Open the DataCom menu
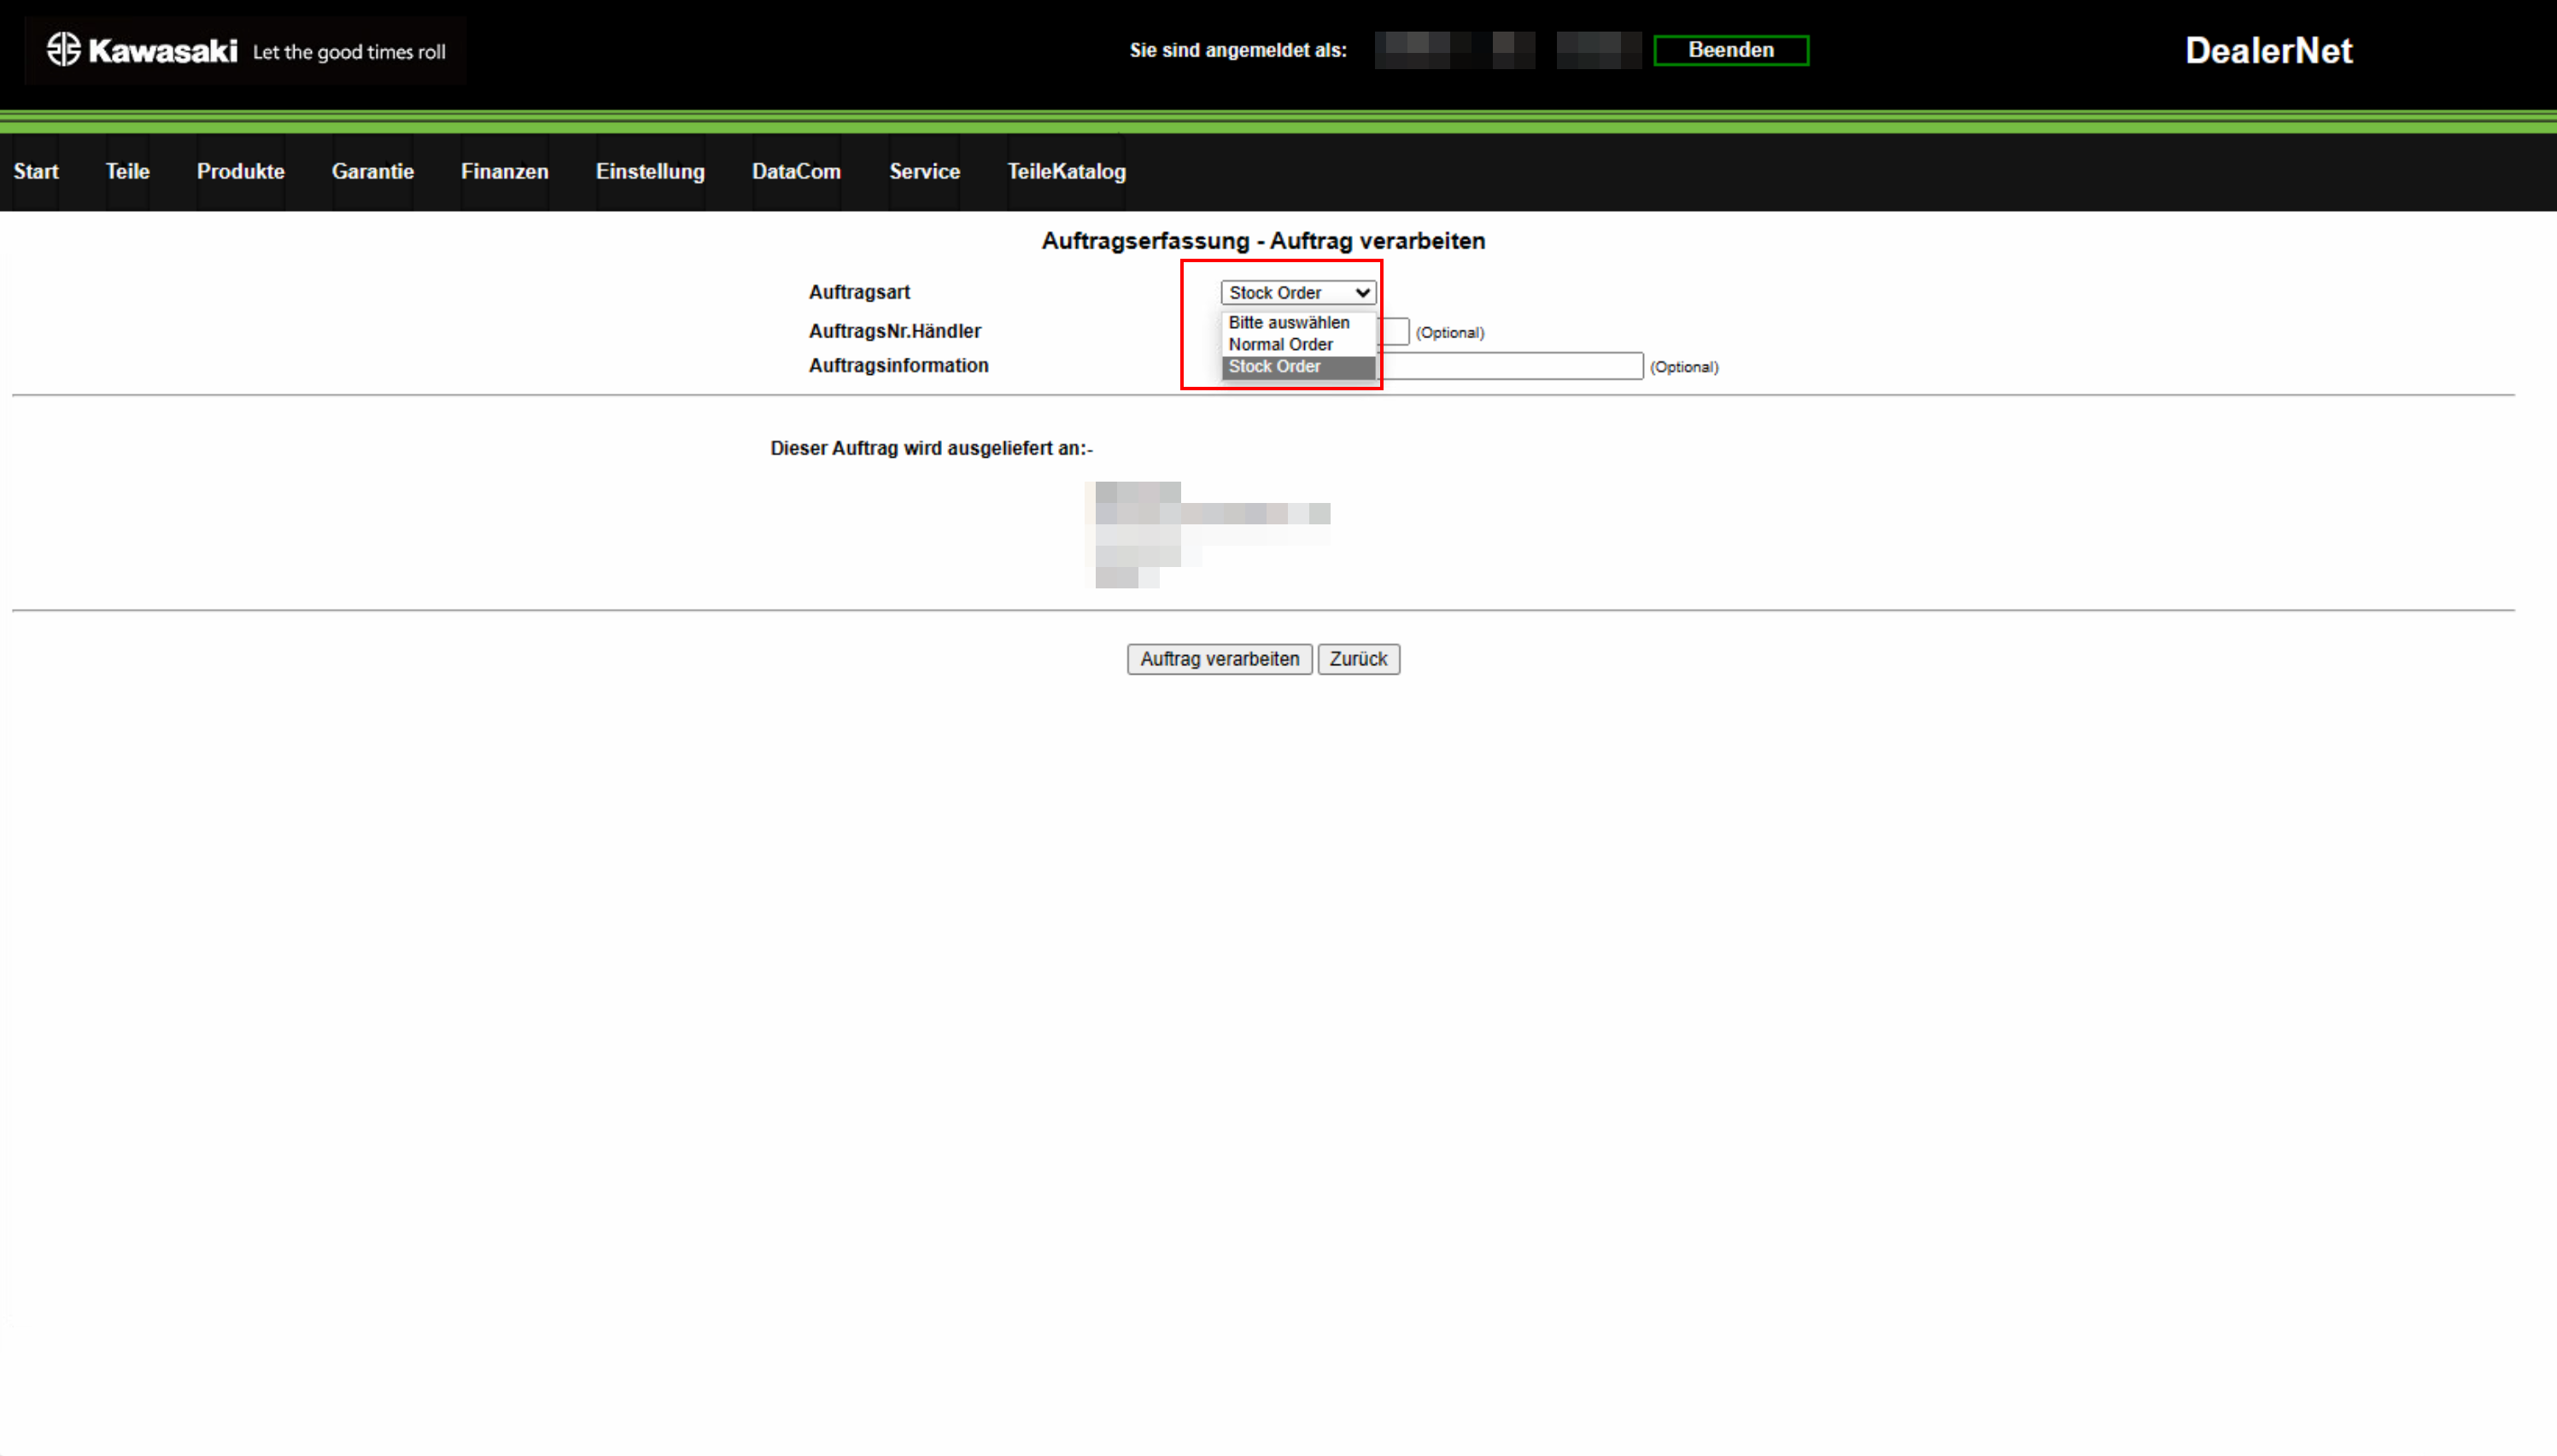 tap(796, 171)
